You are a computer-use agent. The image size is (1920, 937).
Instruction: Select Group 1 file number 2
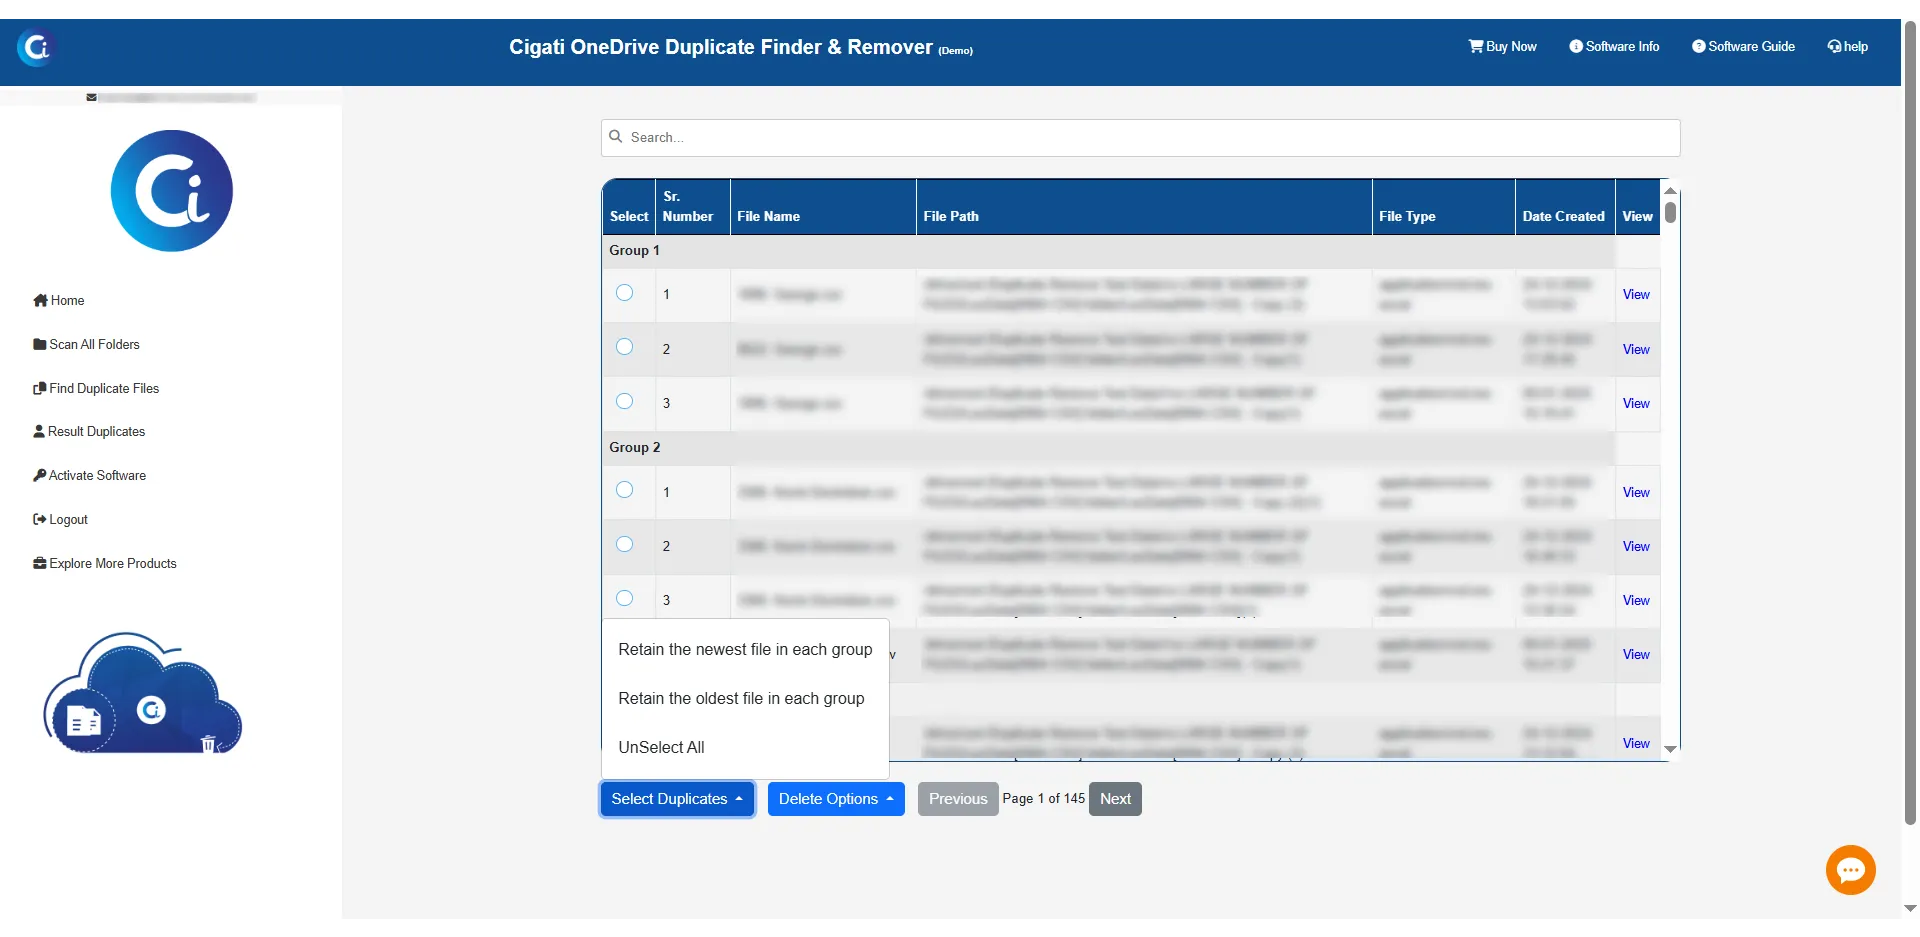click(x=625, y=347)
